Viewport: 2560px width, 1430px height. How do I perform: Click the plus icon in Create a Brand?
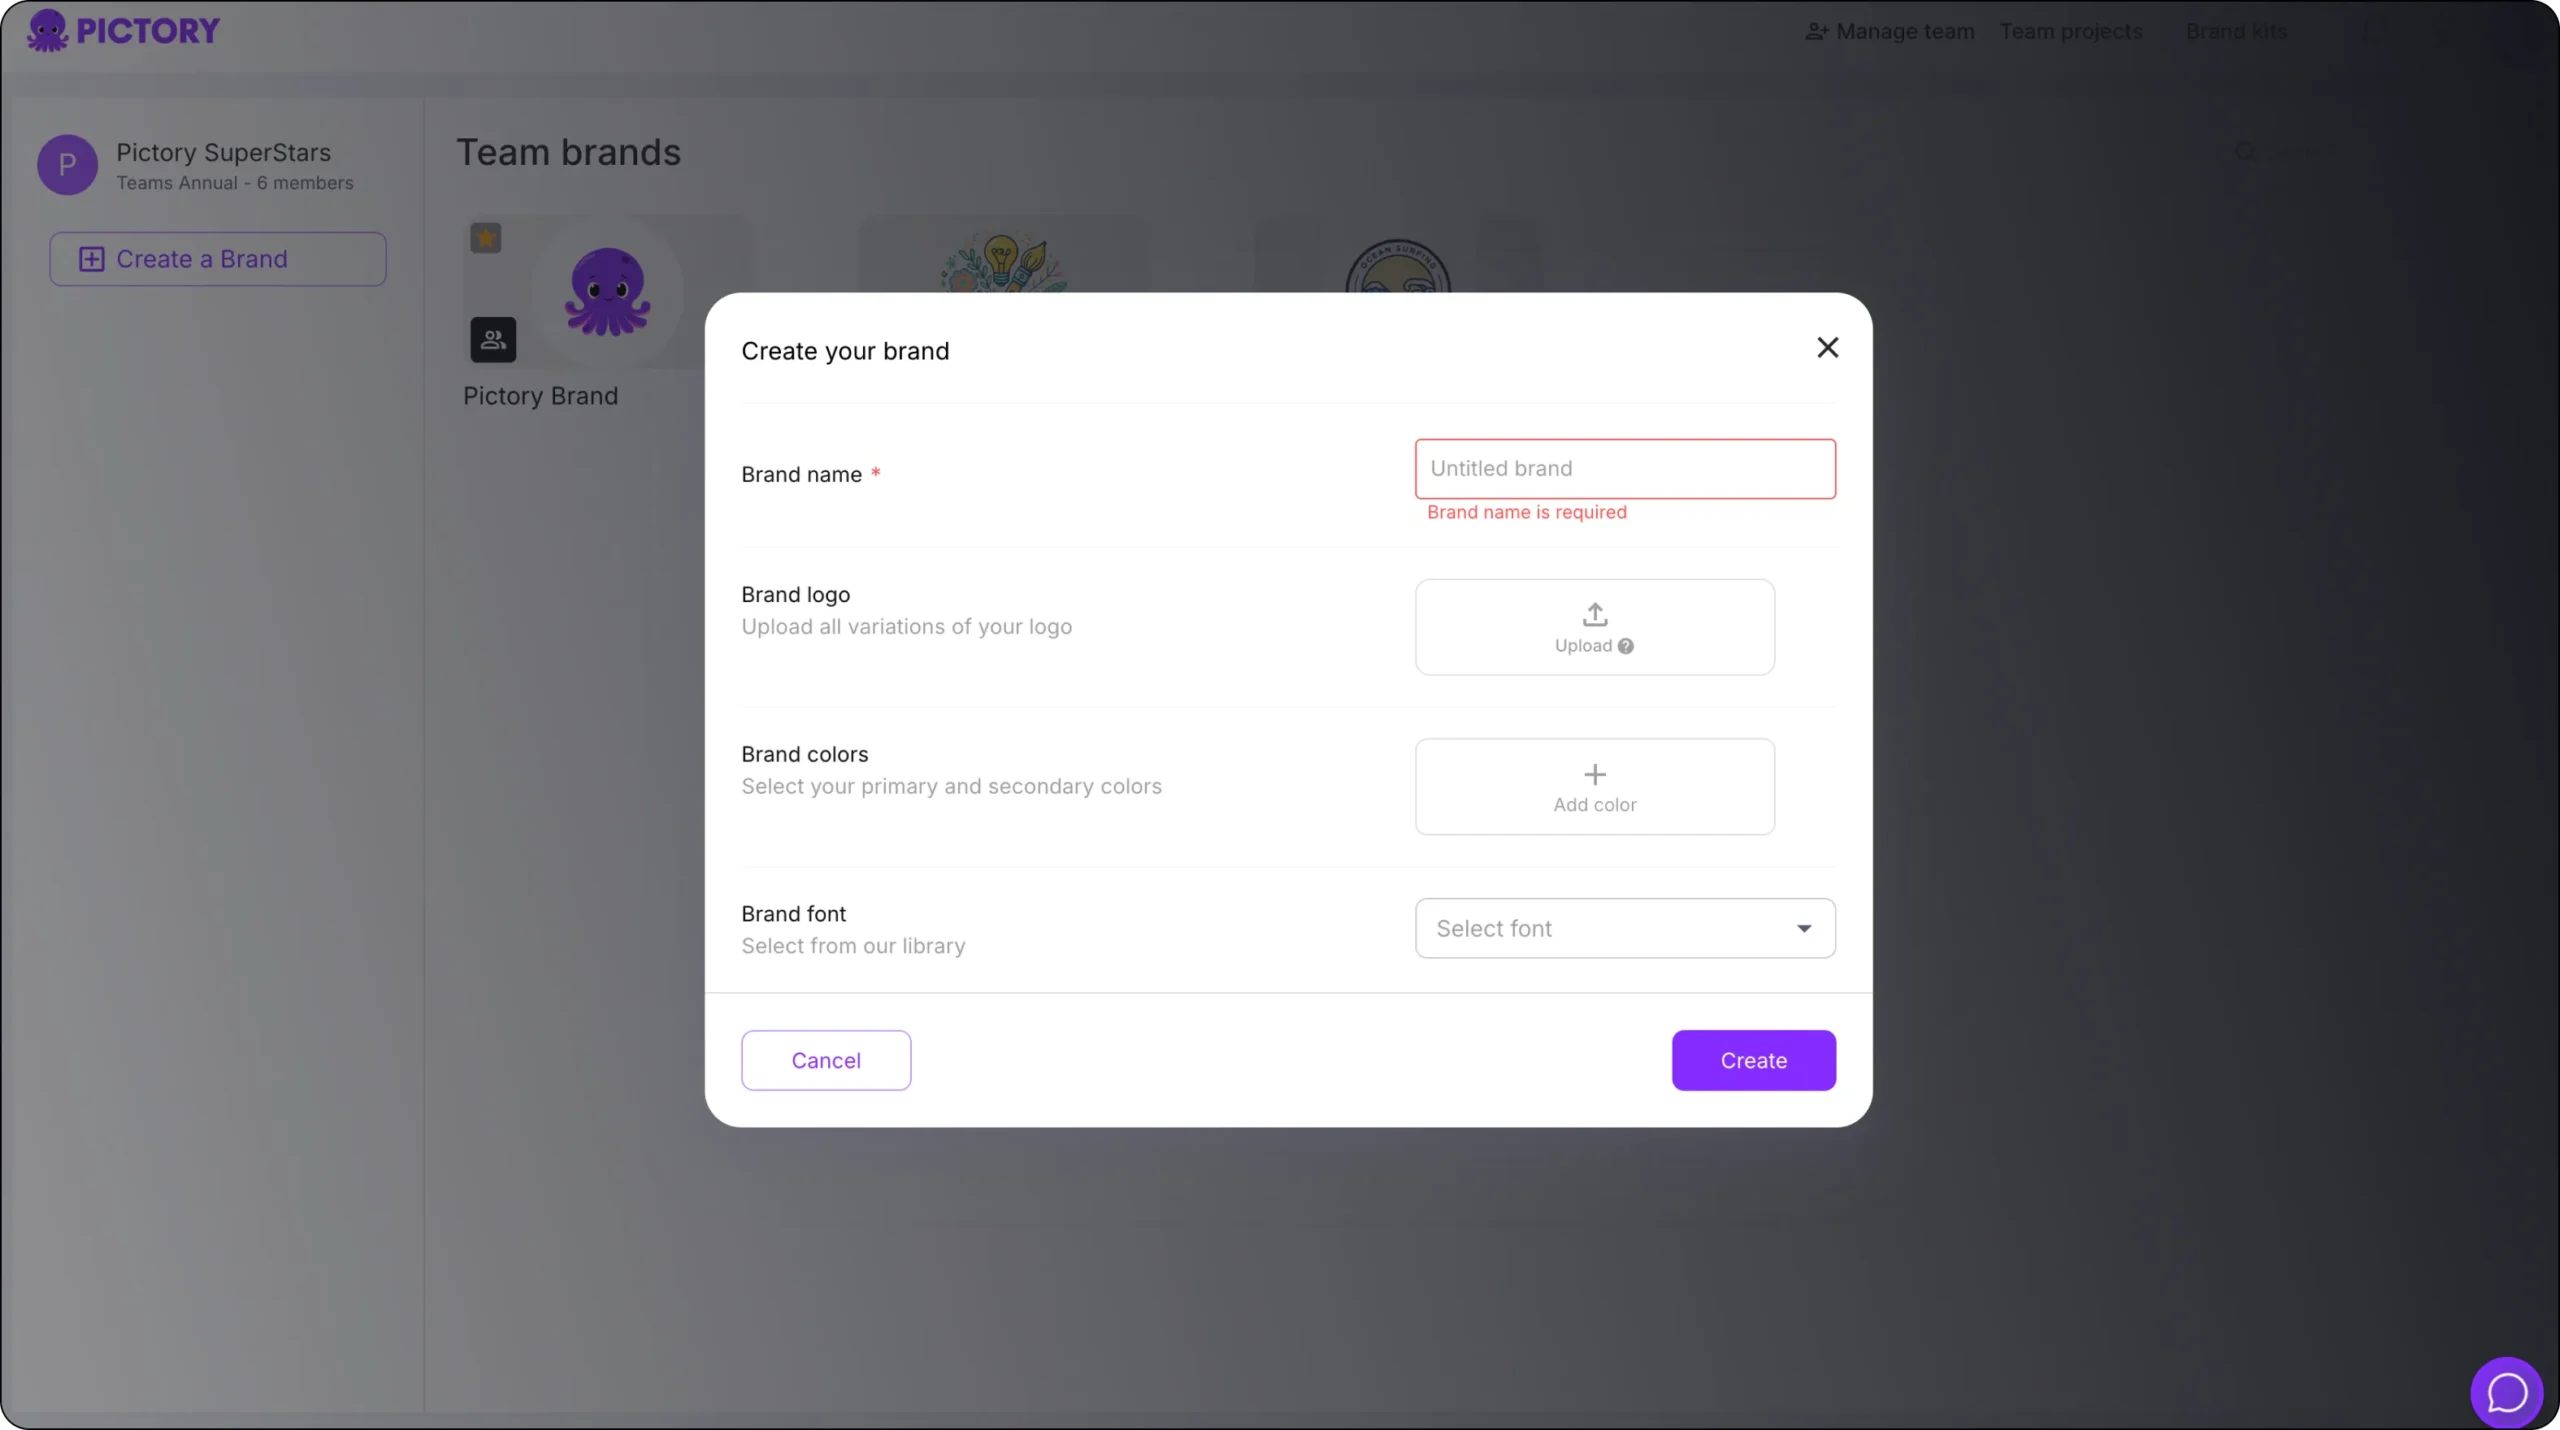pyautogui.click(x=91, y=260)
